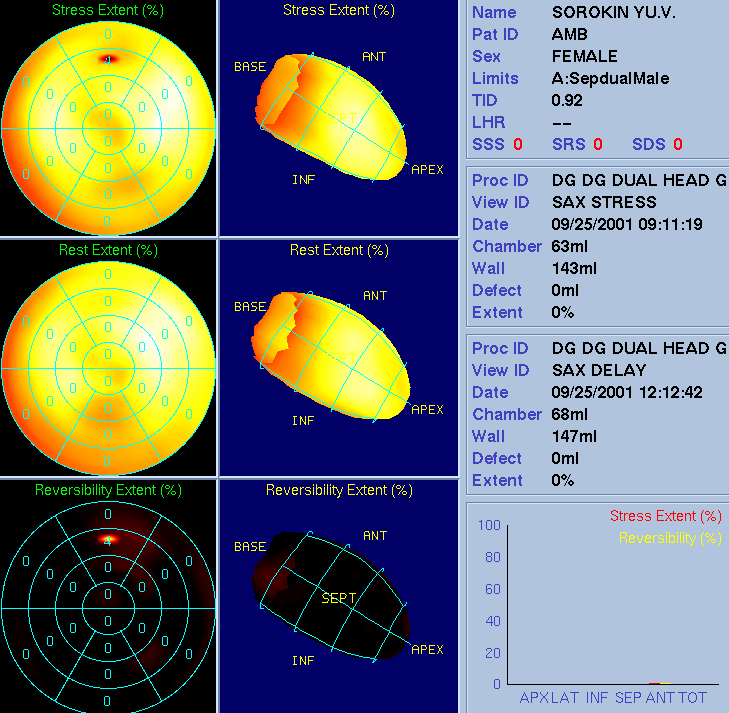Click the SEP label on the graph axis

(628, 698)
